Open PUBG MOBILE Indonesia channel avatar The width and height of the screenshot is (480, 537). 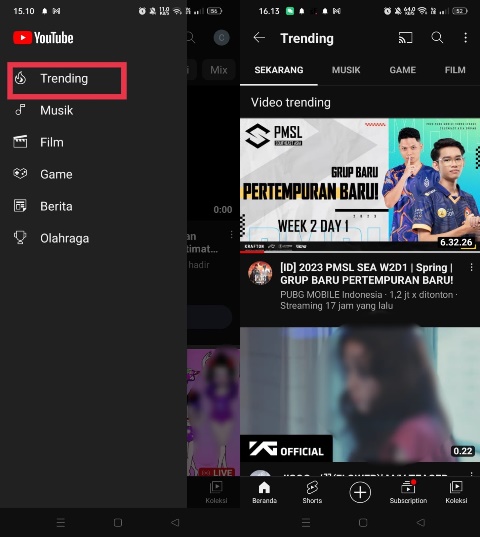tap(260, 273)
